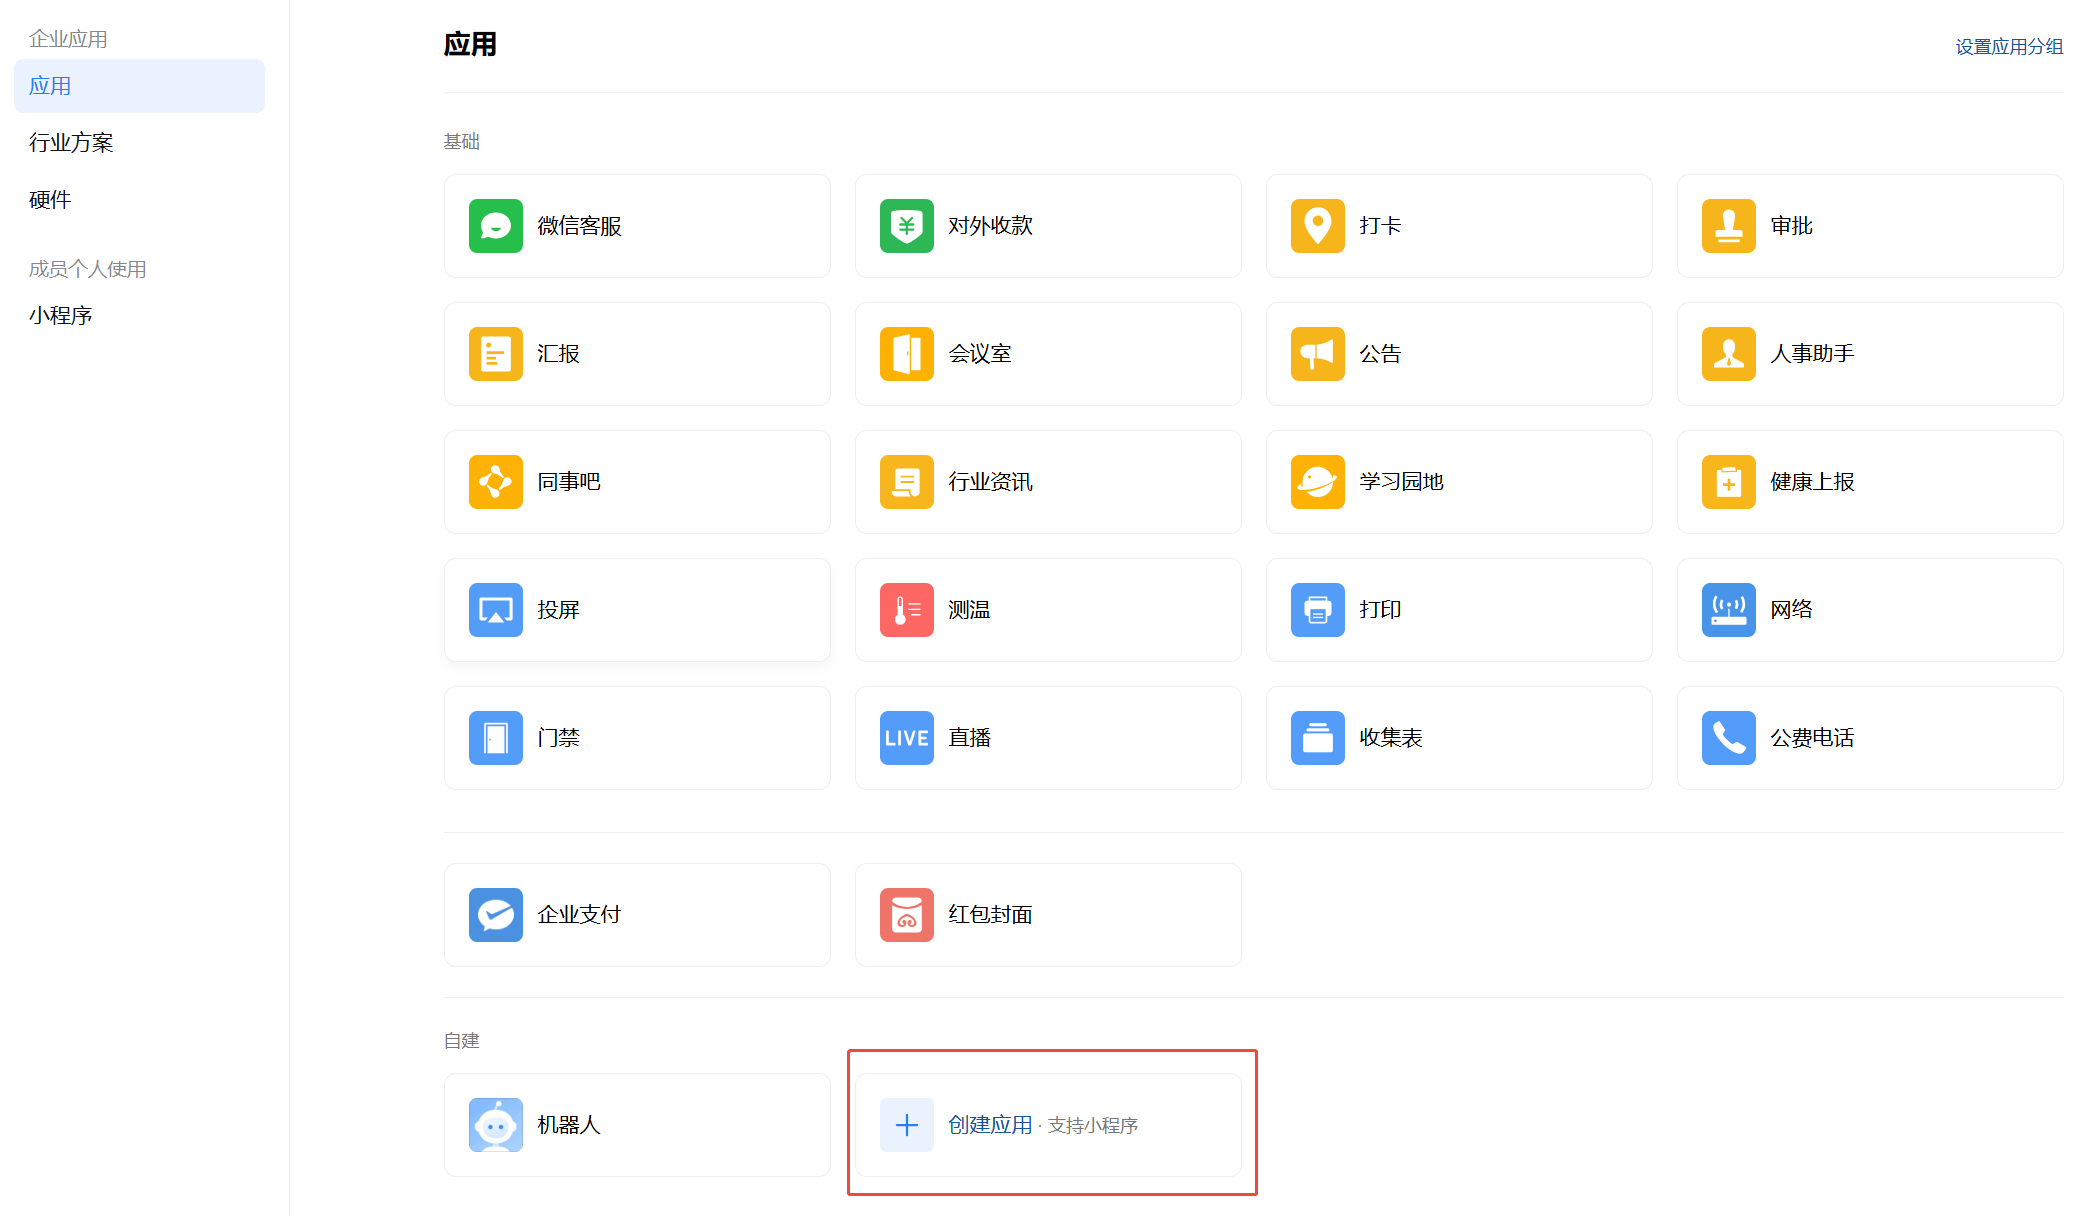Click the 打印 printer icon

pyautogui.click(x=1317, y=610)
